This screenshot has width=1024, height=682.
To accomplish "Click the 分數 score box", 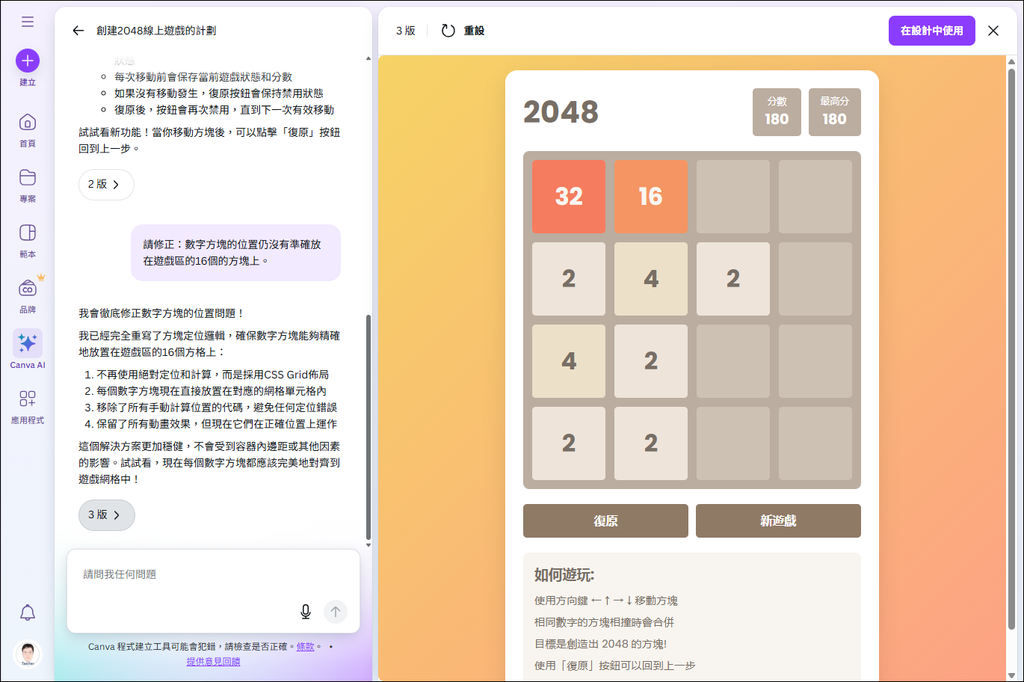I will point(776,112).
